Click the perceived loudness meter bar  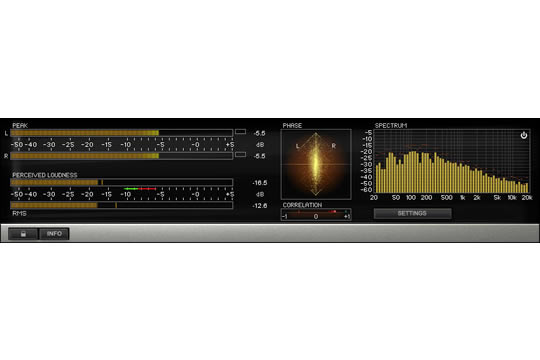coord(122,182)
